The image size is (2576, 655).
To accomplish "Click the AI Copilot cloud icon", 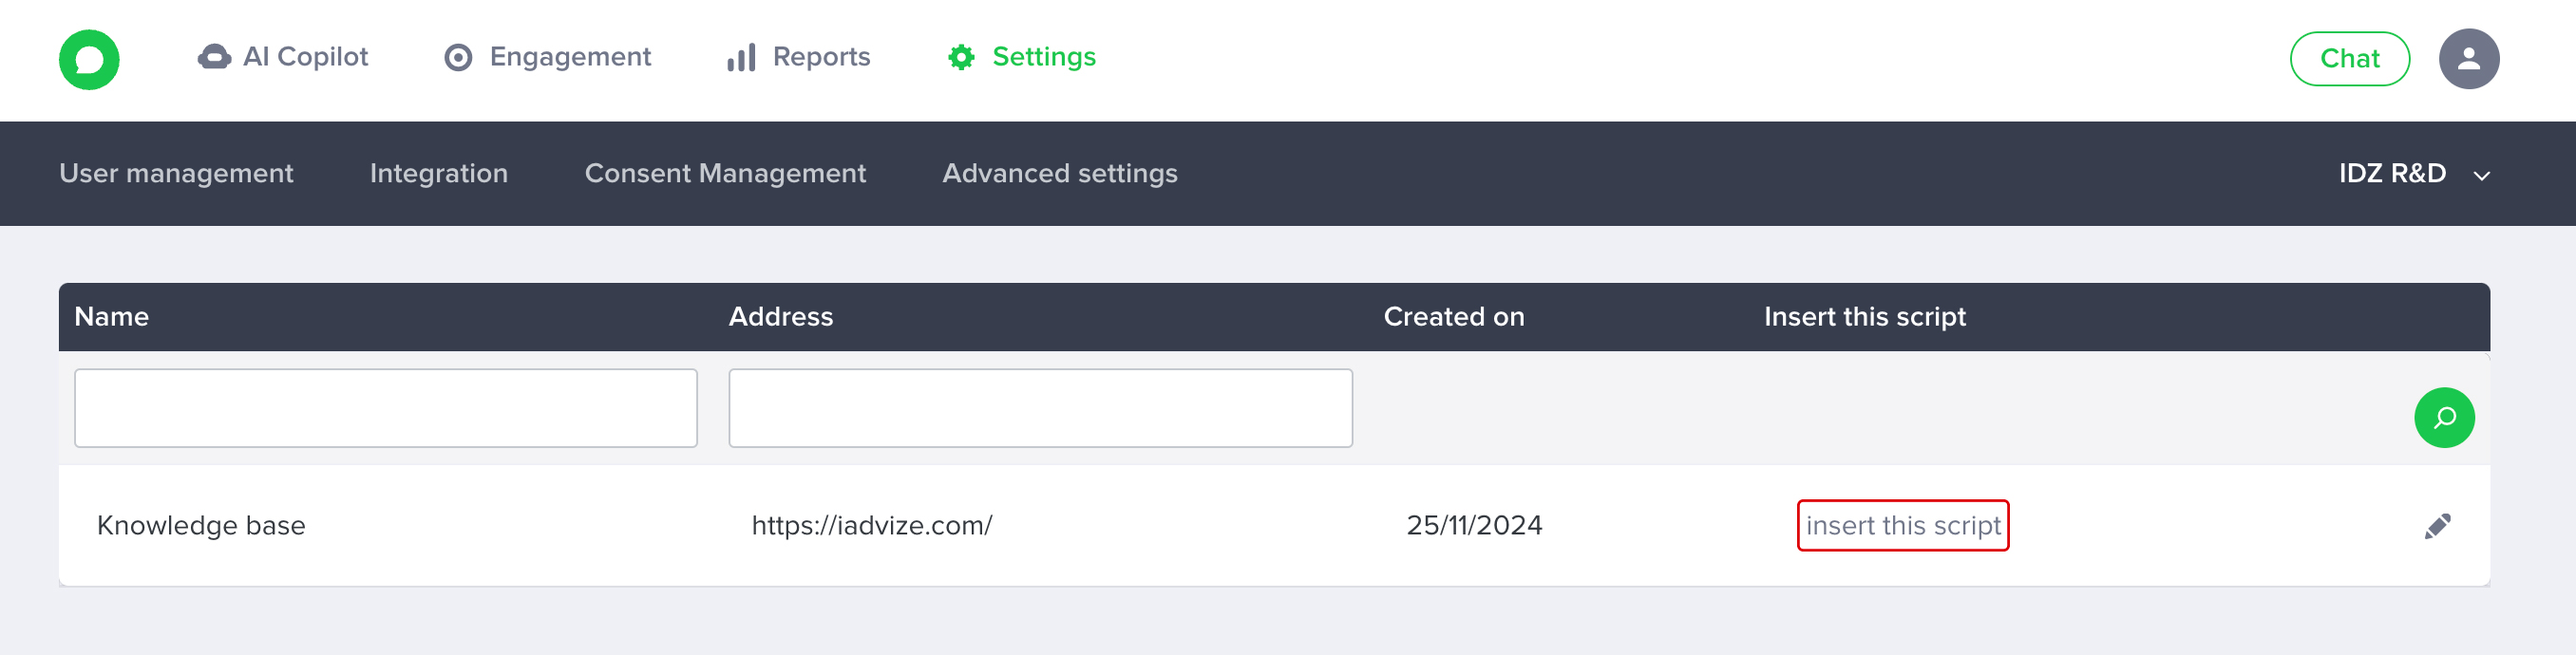I will click(x=214, y=57).
